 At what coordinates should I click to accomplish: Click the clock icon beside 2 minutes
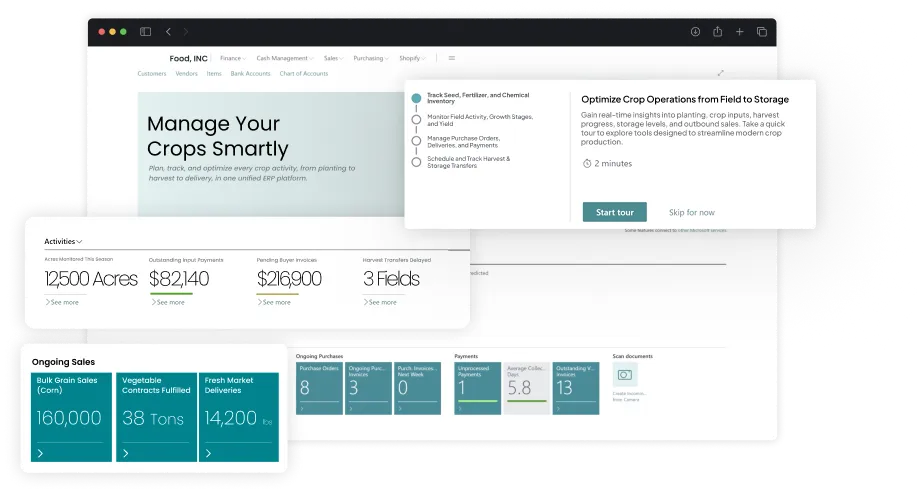click(x=587, y=164)
